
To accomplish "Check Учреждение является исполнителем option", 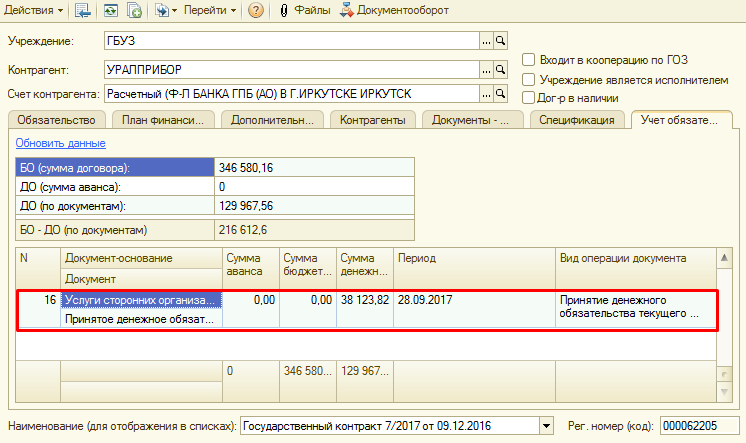I will coord(529,79).
